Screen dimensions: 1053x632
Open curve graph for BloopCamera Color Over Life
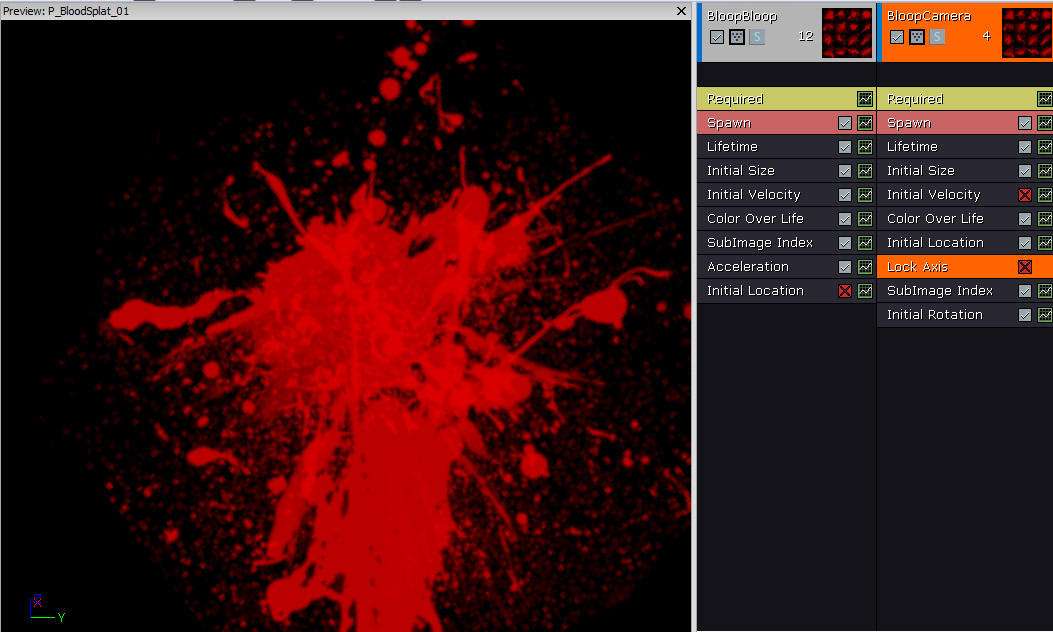pos(1045,219)
